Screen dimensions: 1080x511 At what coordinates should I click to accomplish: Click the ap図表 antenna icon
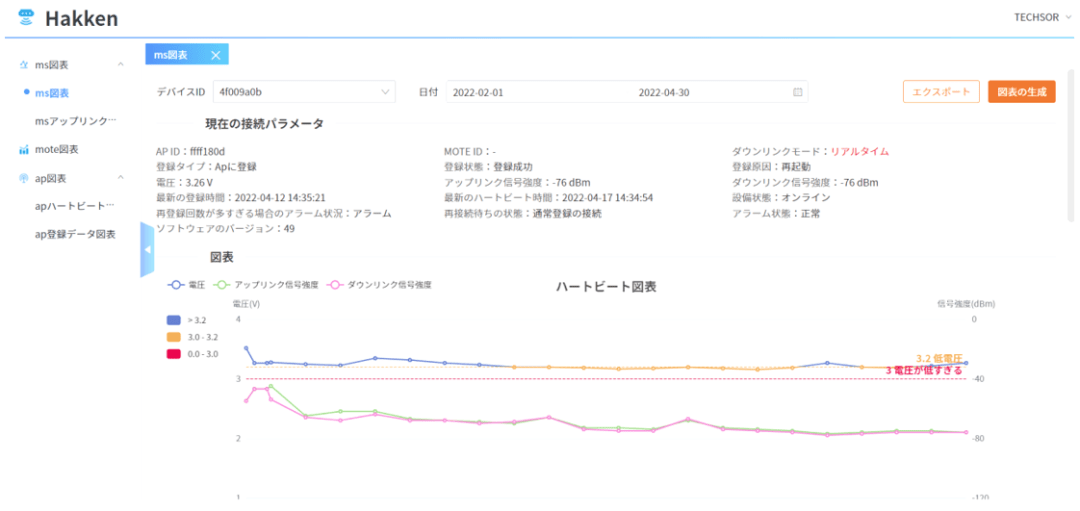click(24, 178)
